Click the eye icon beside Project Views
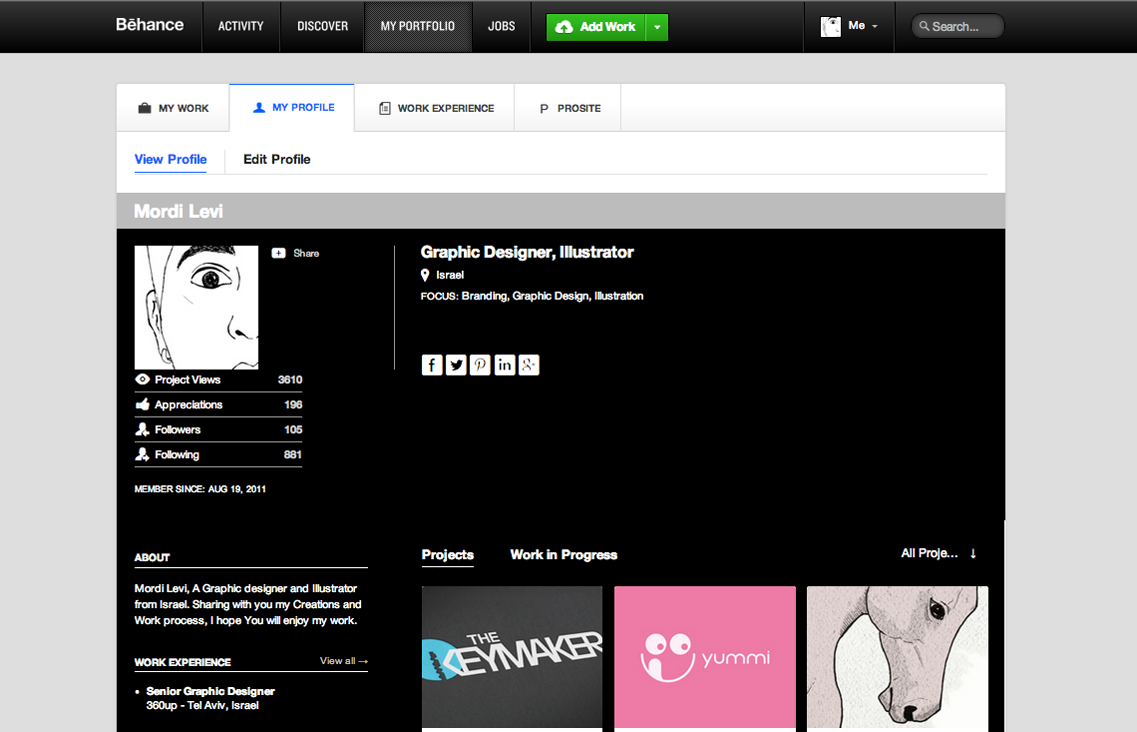Viewport: 1137px width, 732px height. click(x=142, y=379)
